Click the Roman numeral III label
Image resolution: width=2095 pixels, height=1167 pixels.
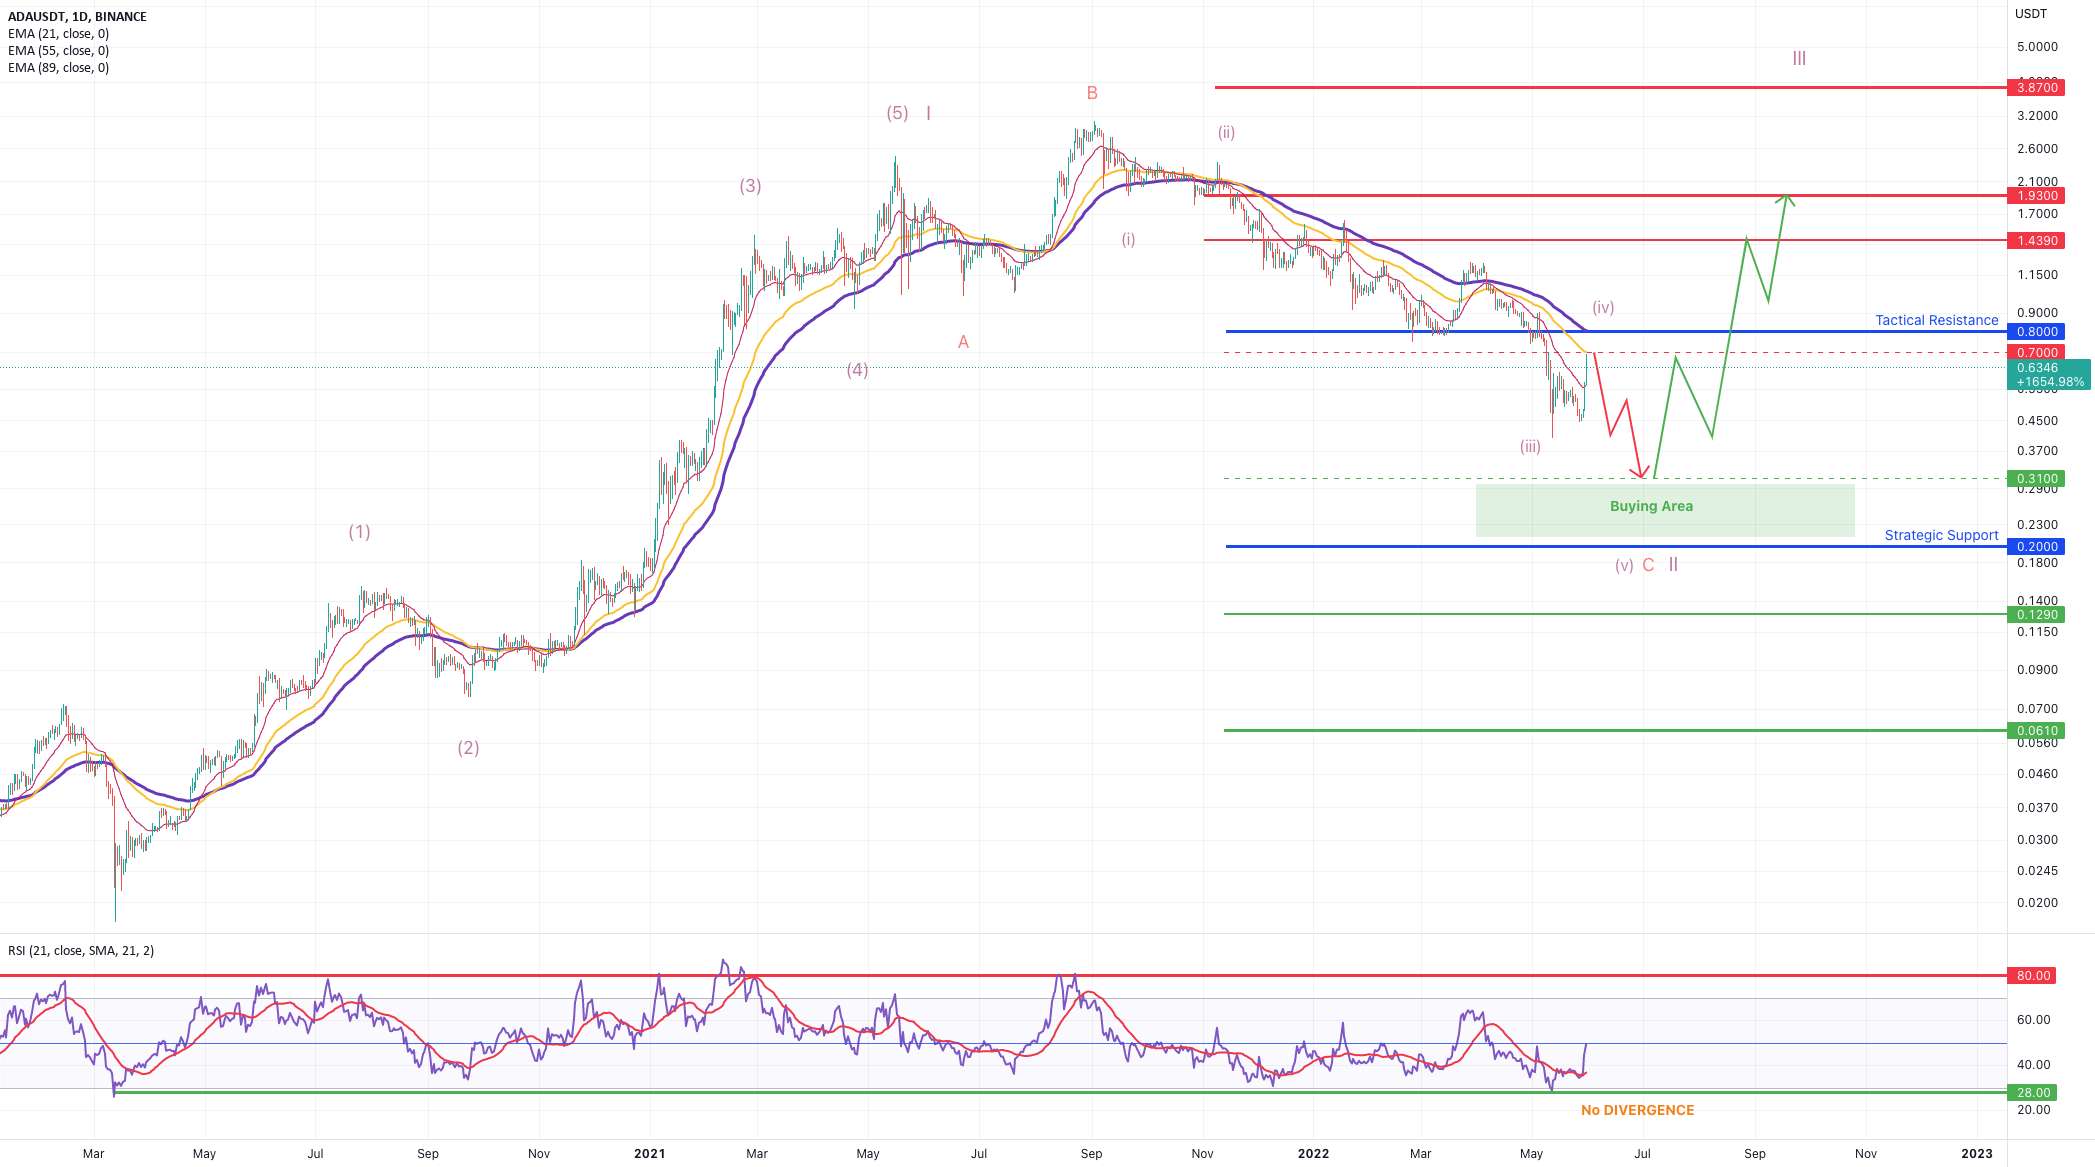(1799, 59)
